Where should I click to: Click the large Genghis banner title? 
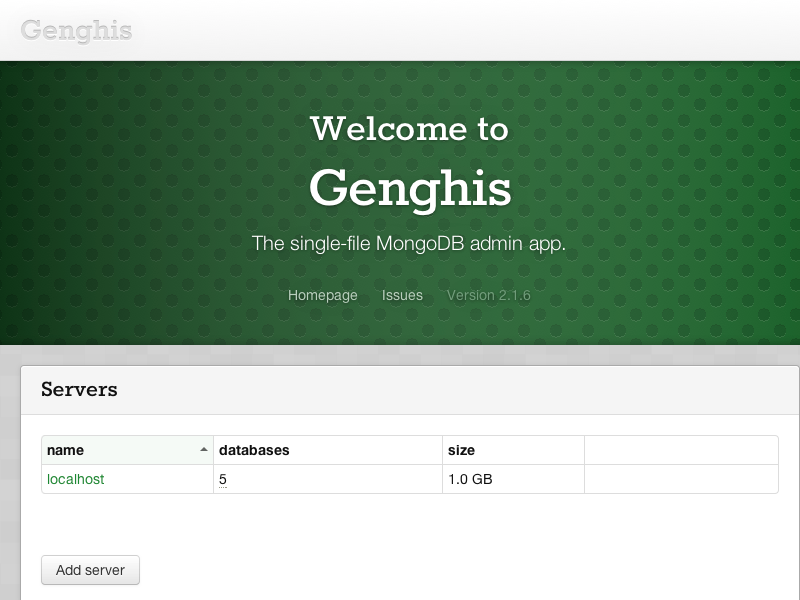410,189
